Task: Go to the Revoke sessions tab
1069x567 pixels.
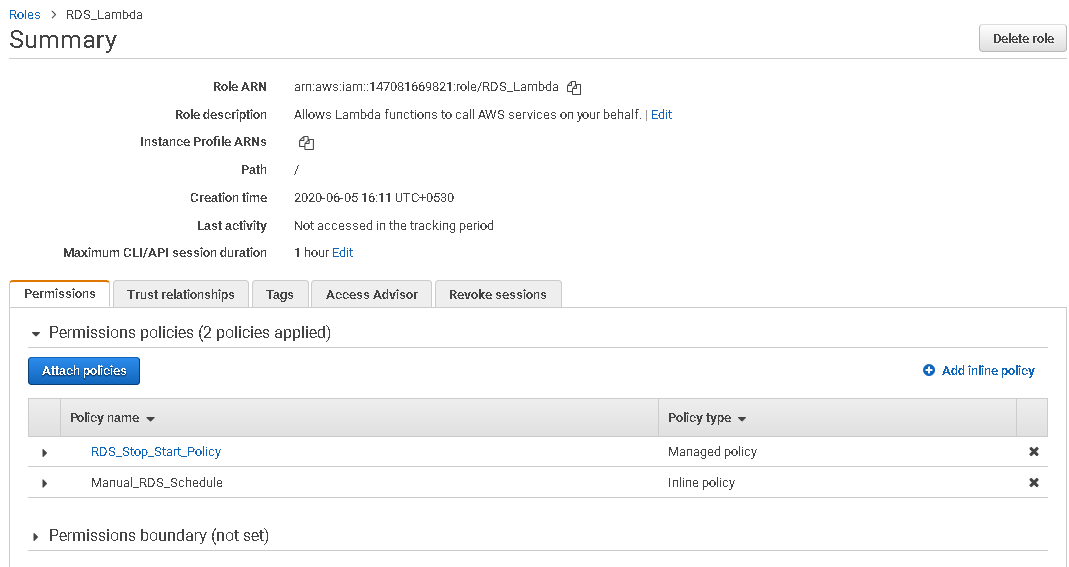Action: 498,295
